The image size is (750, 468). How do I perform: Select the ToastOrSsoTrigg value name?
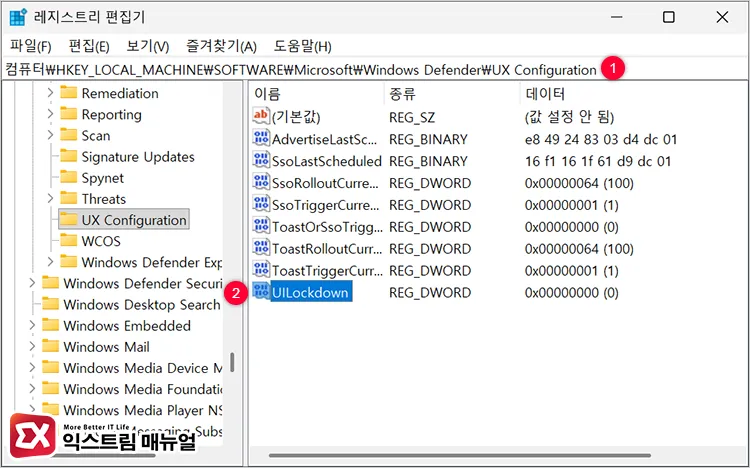[x=328, y=227]
